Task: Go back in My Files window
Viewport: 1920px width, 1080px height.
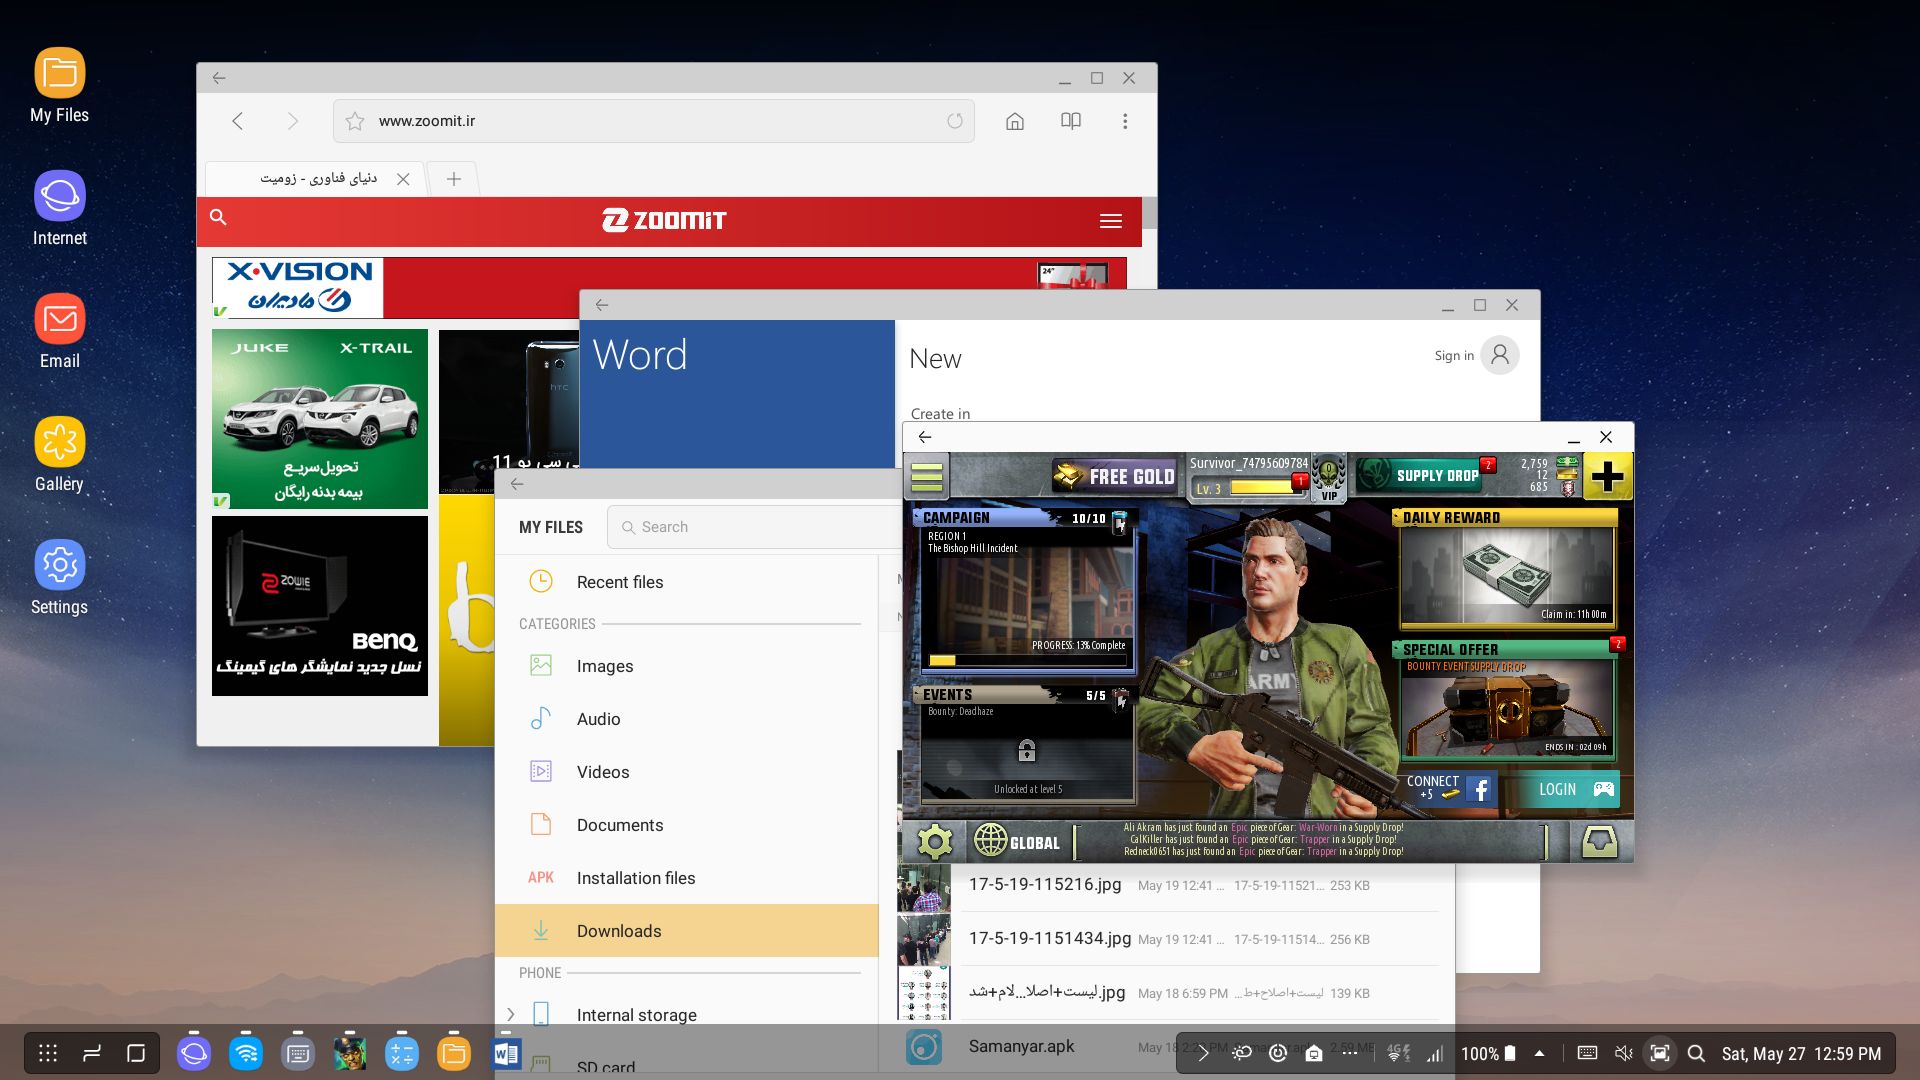Action: (517, 484)
